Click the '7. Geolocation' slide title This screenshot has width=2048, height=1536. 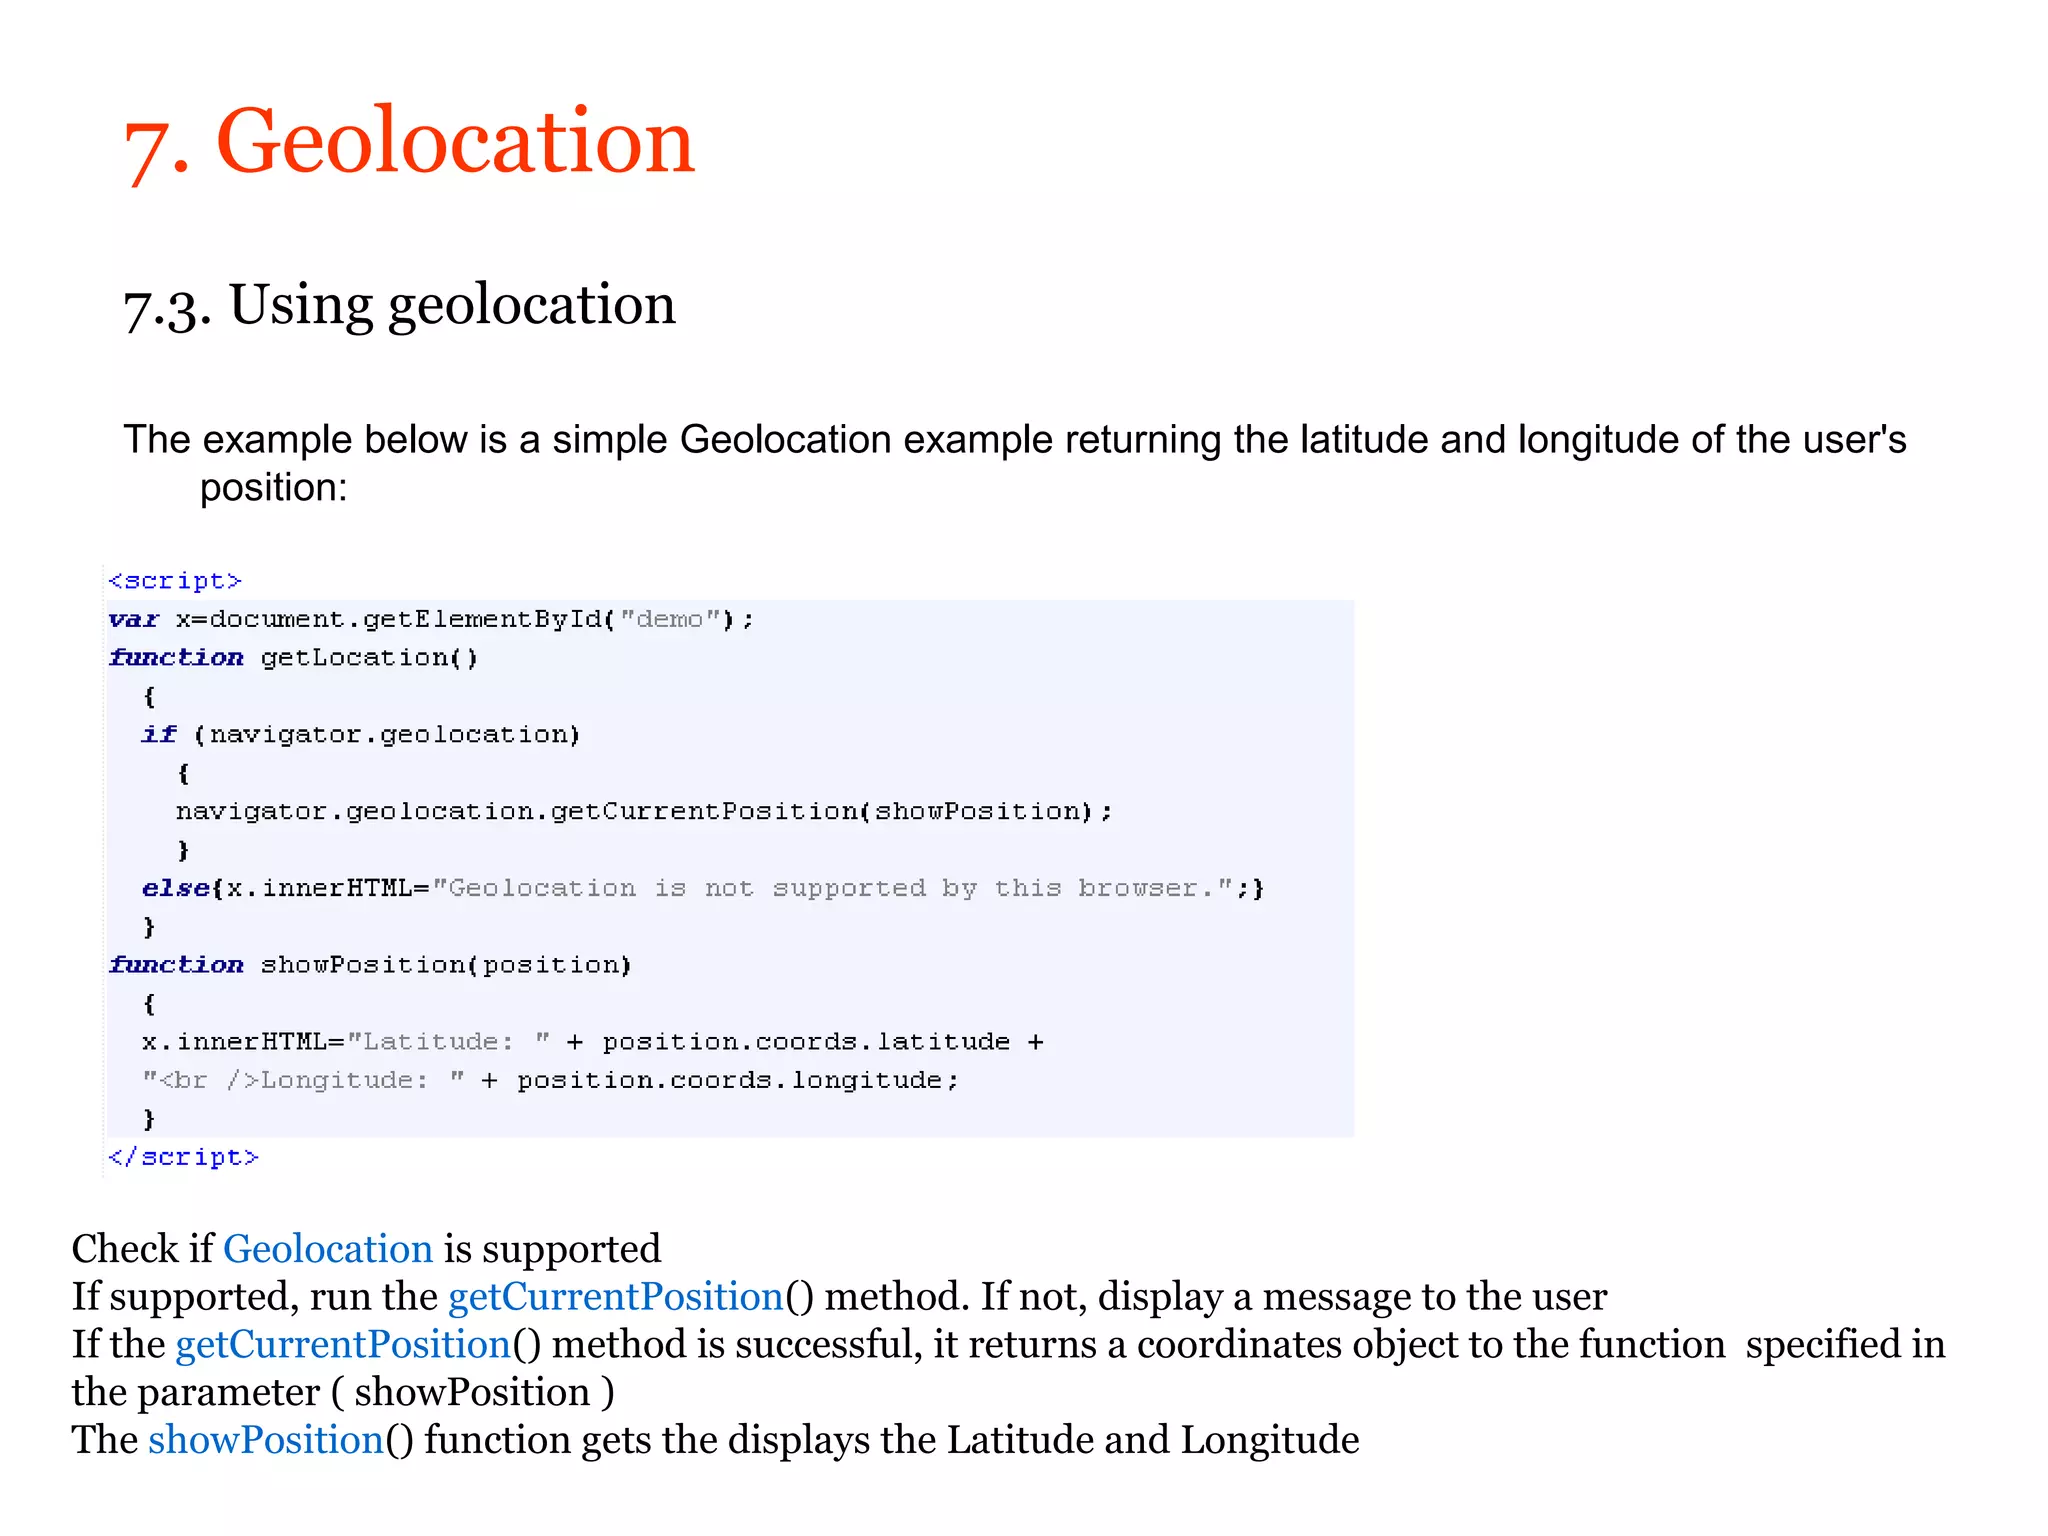pos(408,142)
